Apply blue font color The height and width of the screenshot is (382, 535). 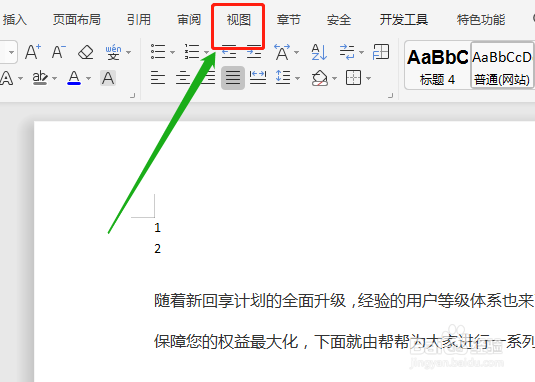74,78
